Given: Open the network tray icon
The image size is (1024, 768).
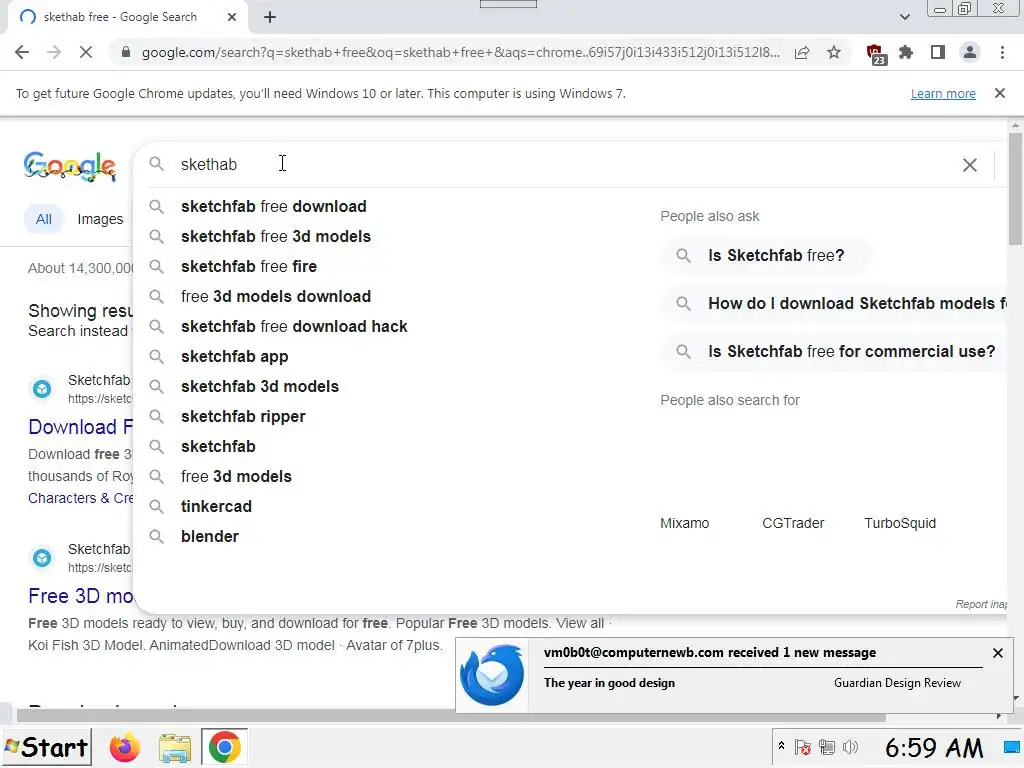Looking at the screenshot, I should coord(827,747).
